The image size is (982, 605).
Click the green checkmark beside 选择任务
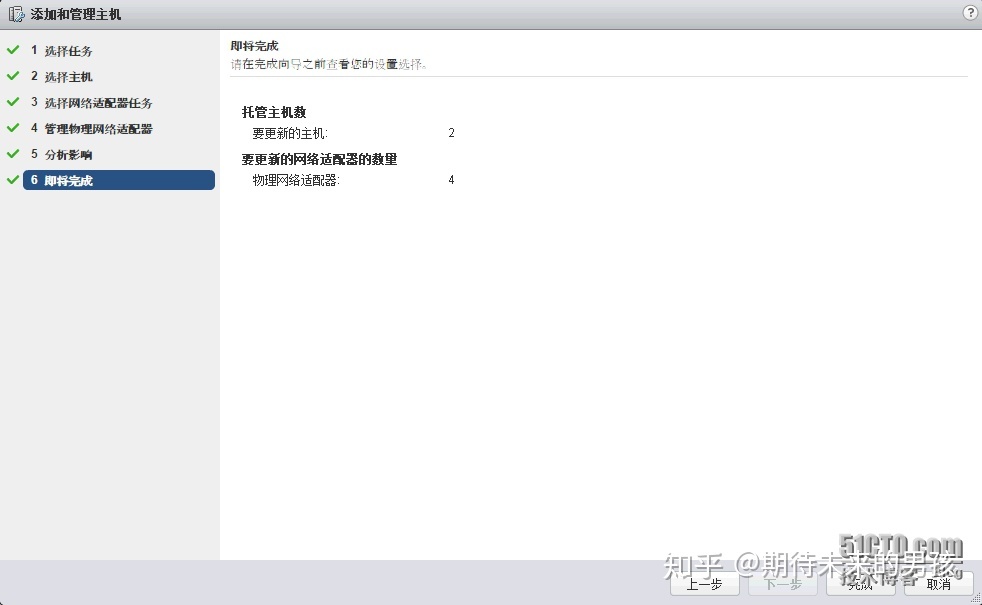(x=13, y=49)
